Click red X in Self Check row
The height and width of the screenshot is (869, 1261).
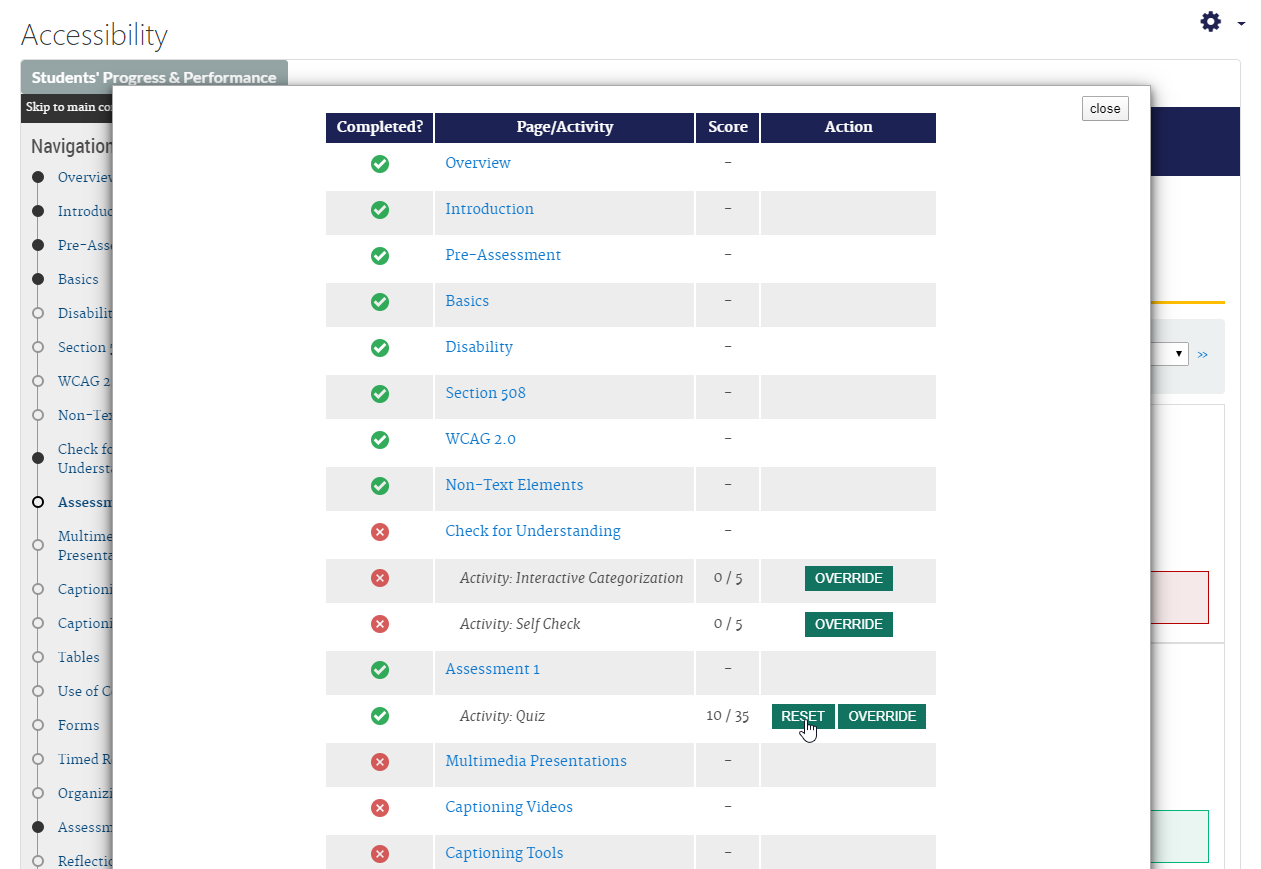380,624
